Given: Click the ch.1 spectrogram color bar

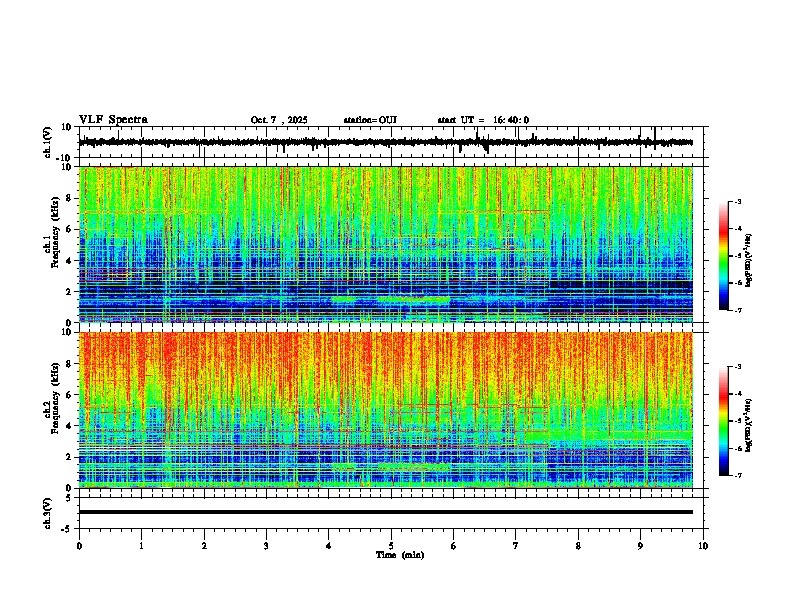Looking at the screenshot, I should (x=724, y=256).
